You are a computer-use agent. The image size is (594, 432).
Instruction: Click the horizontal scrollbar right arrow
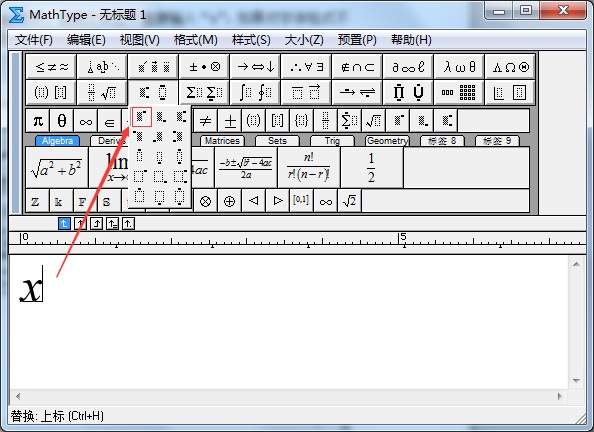[560, 396]
